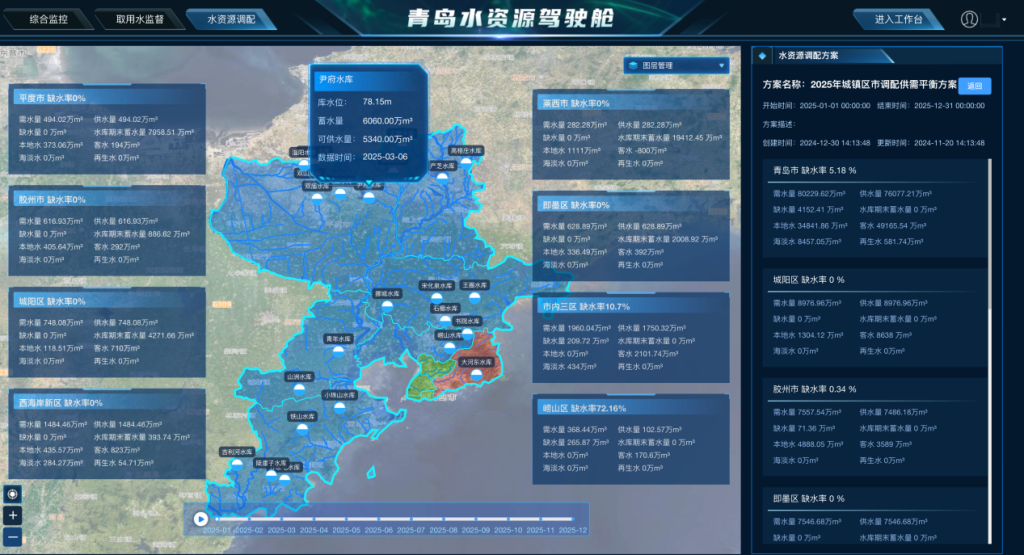Open the 高格庄水库 reservoir marker
Screen dimensions: 1024x555
pos(466,162)
